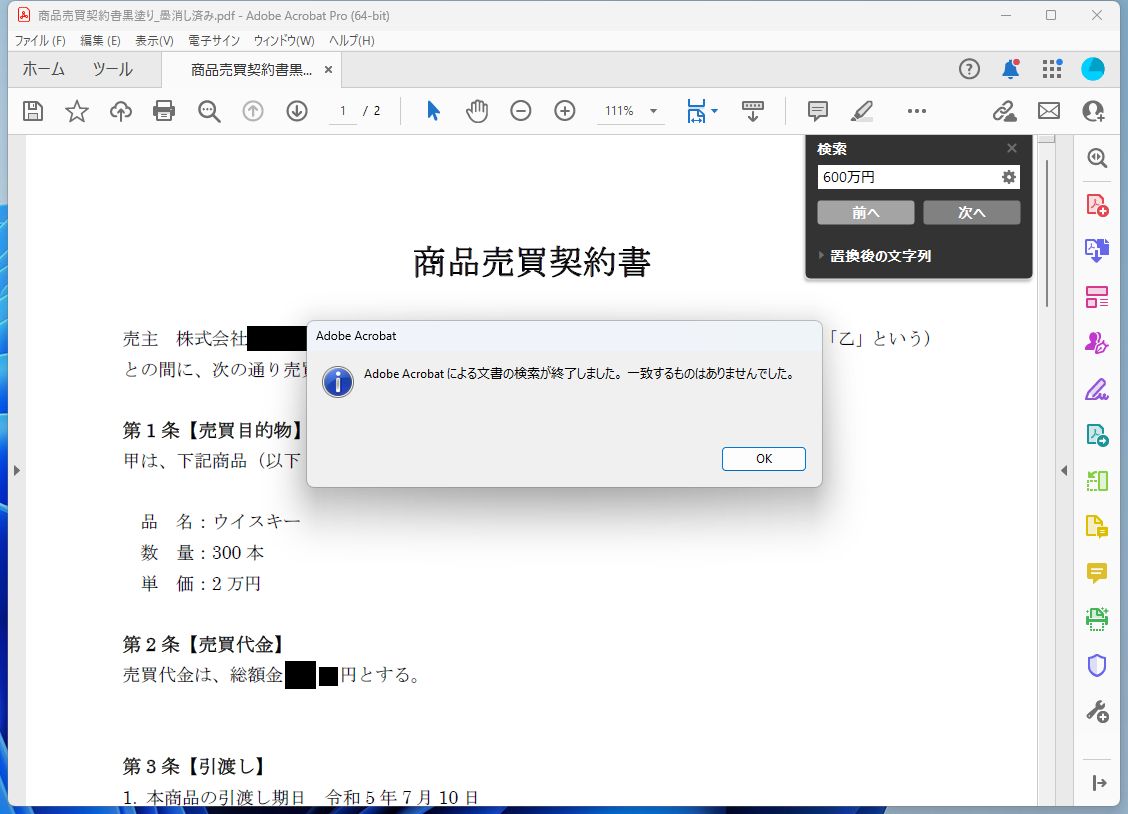Open the page display options dropdown
The height and width of the screenshot is (814, 1128).
[x=701, y=111]
